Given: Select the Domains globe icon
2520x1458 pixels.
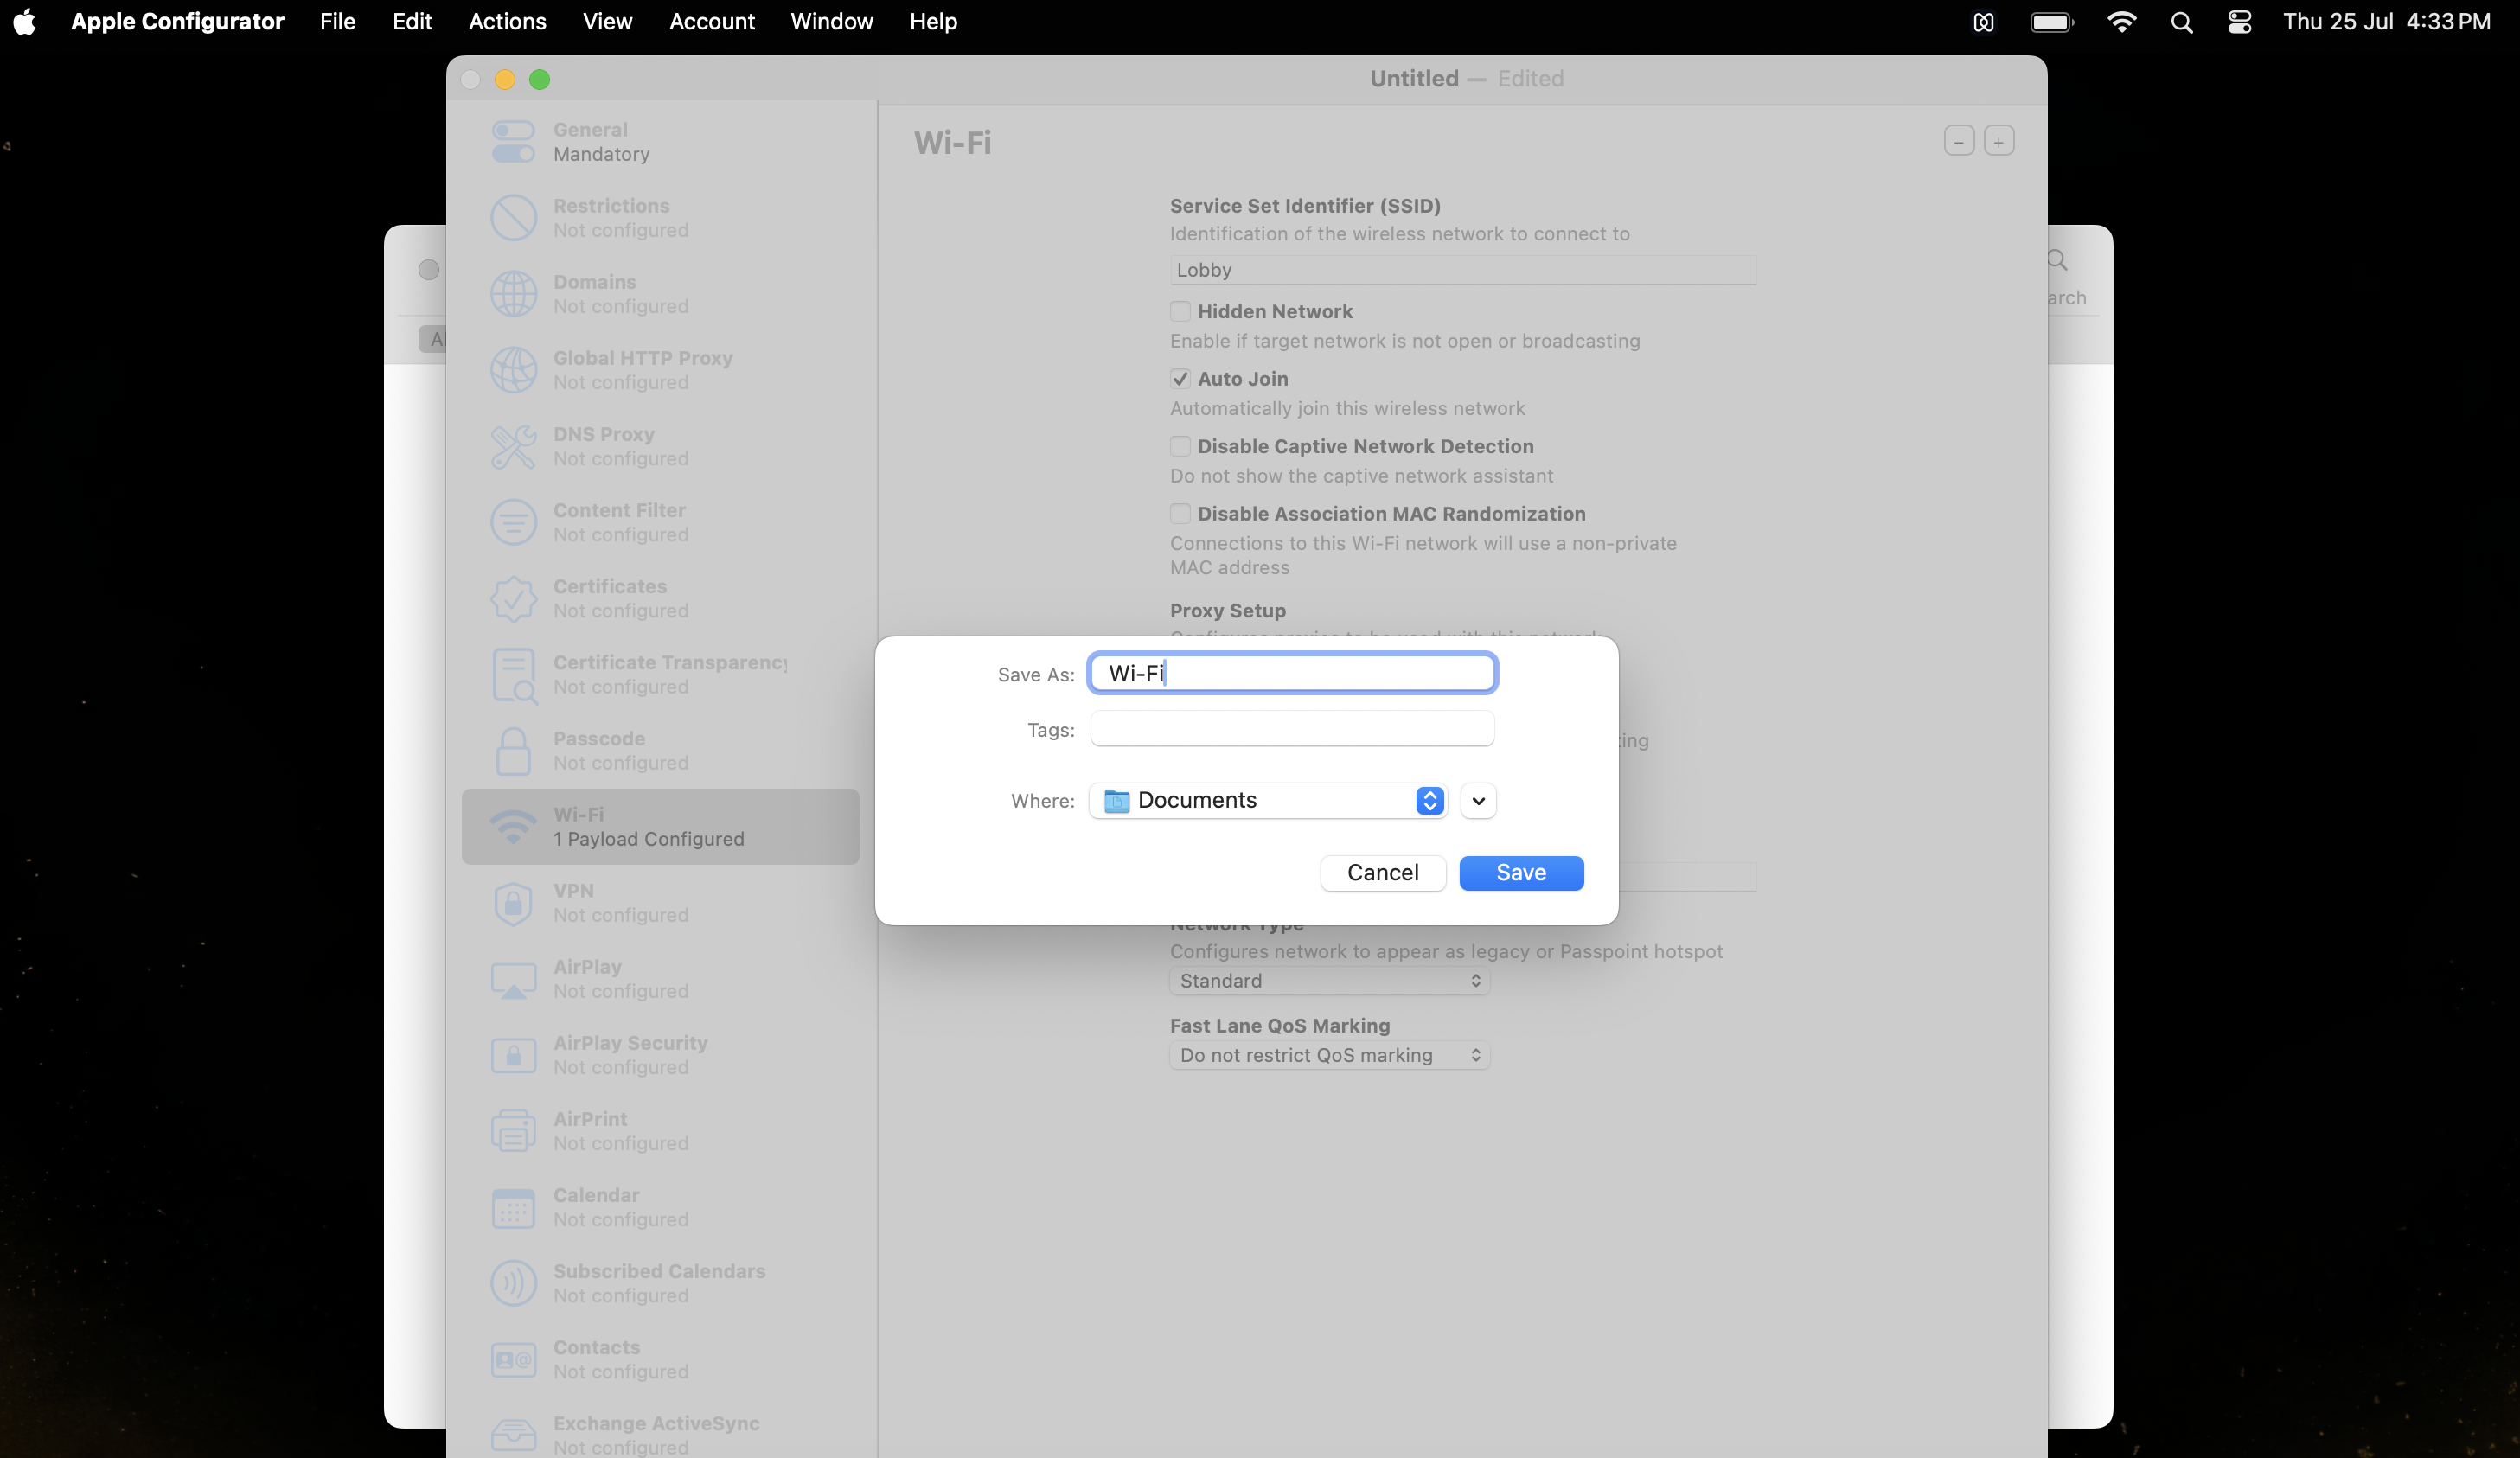Looking at the screenshot, I should (x=513, y=294).
